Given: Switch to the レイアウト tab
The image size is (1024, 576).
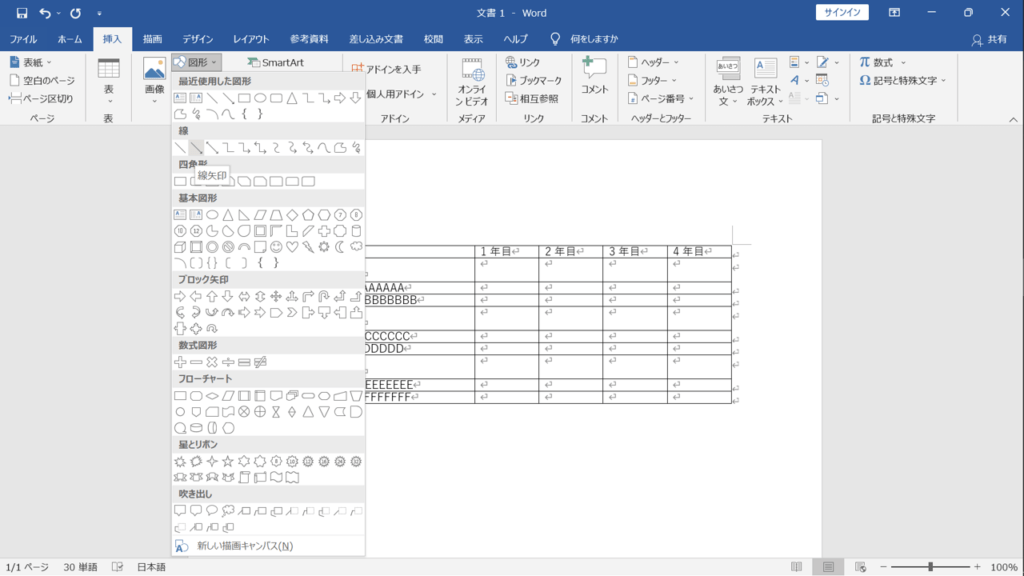Looking at the screenshot, I should pyautogui.click(x=251, y=39).
